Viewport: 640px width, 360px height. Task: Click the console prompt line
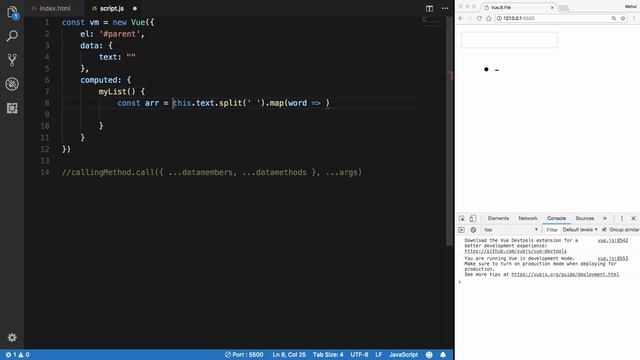point(547,282)
